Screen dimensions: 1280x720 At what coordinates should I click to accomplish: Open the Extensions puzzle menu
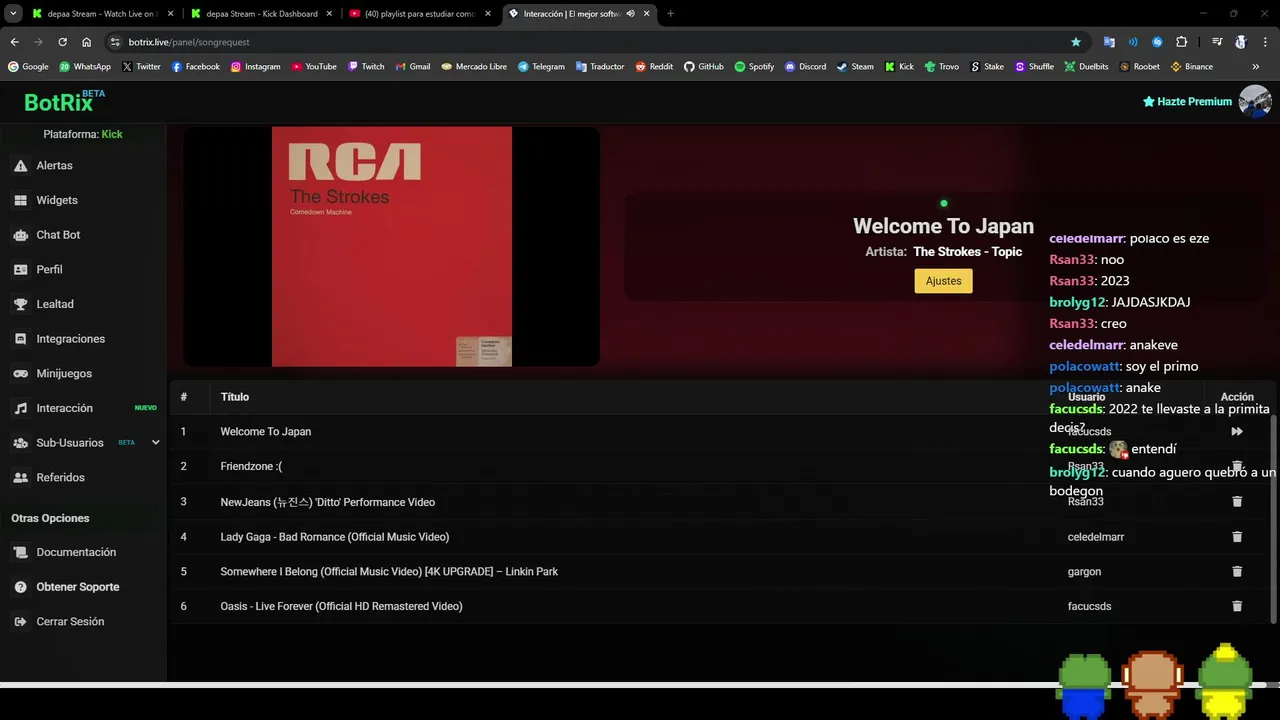tap(1181, 42)
